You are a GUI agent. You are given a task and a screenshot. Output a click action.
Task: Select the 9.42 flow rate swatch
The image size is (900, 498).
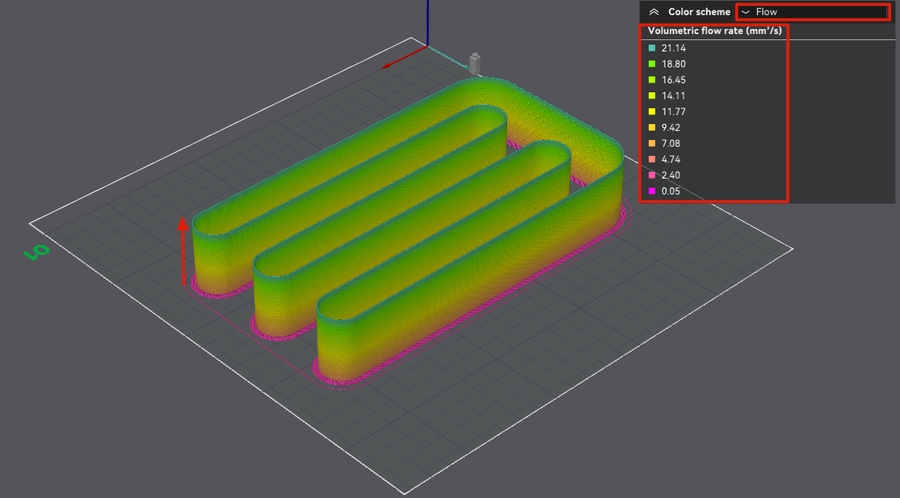[x=651, y=127]
